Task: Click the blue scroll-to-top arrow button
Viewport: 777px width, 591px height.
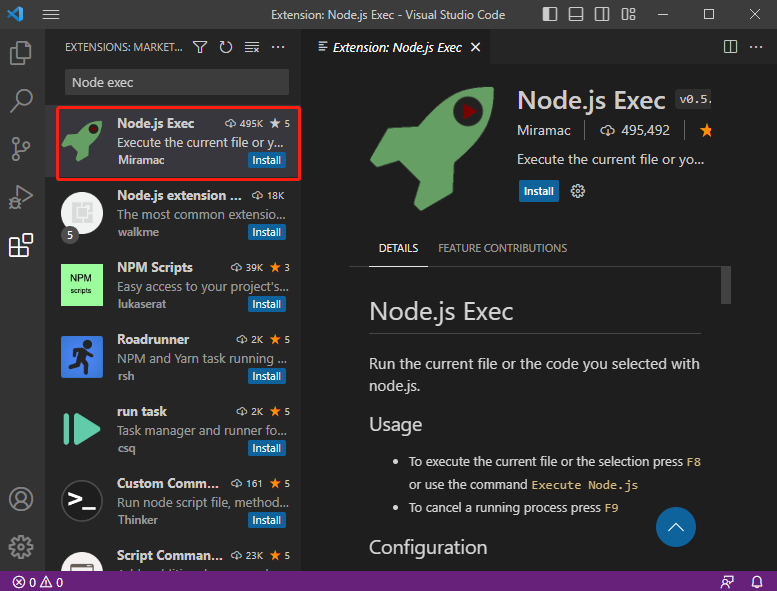Action: pyautogui.click(x=676, y=527)
